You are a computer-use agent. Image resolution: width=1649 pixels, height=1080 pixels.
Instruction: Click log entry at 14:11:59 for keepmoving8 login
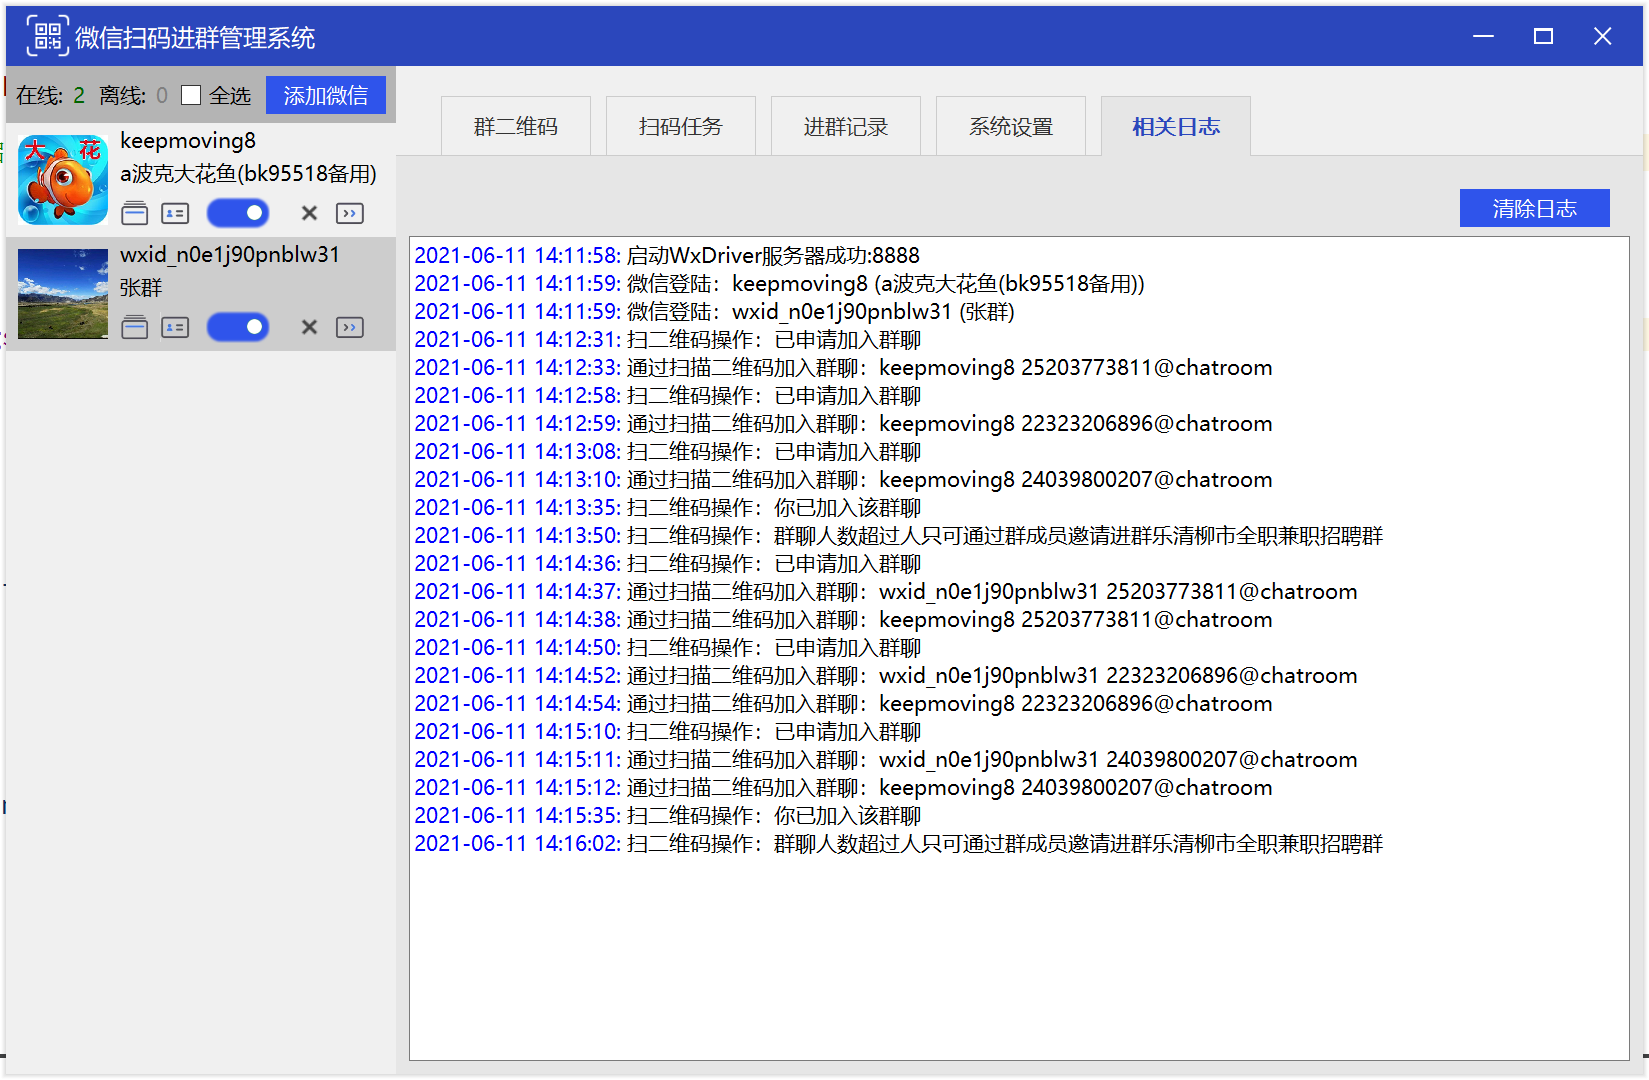point(780,284)
